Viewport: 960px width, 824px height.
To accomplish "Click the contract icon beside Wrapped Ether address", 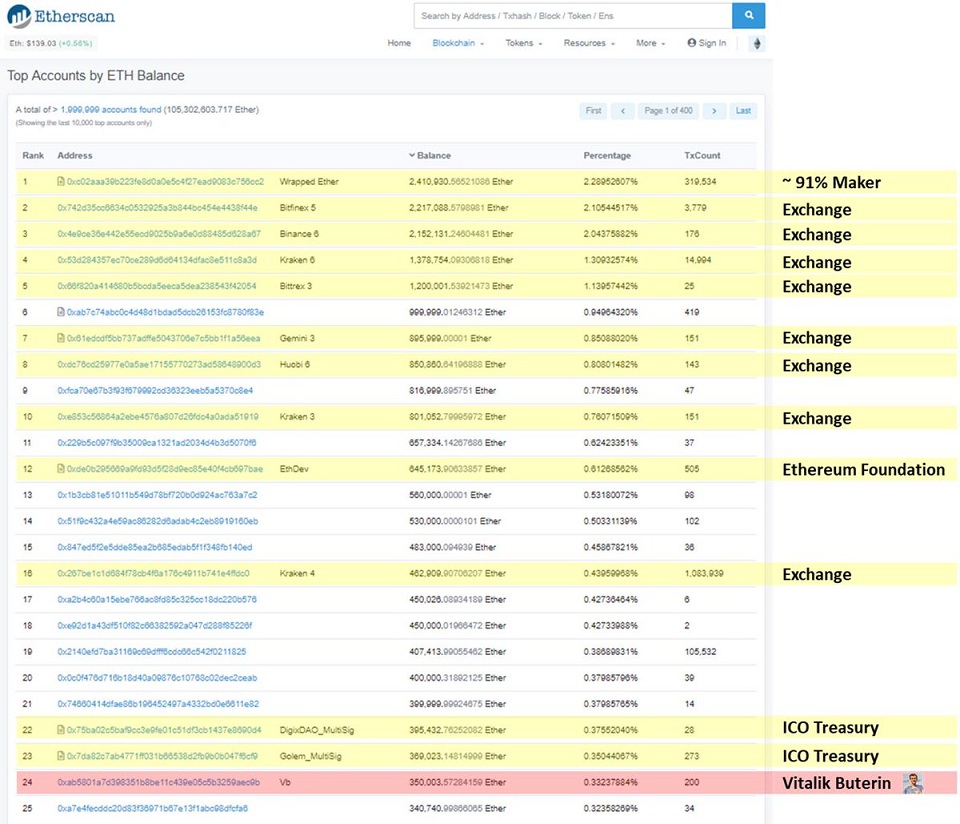I will tap(61, 182).
